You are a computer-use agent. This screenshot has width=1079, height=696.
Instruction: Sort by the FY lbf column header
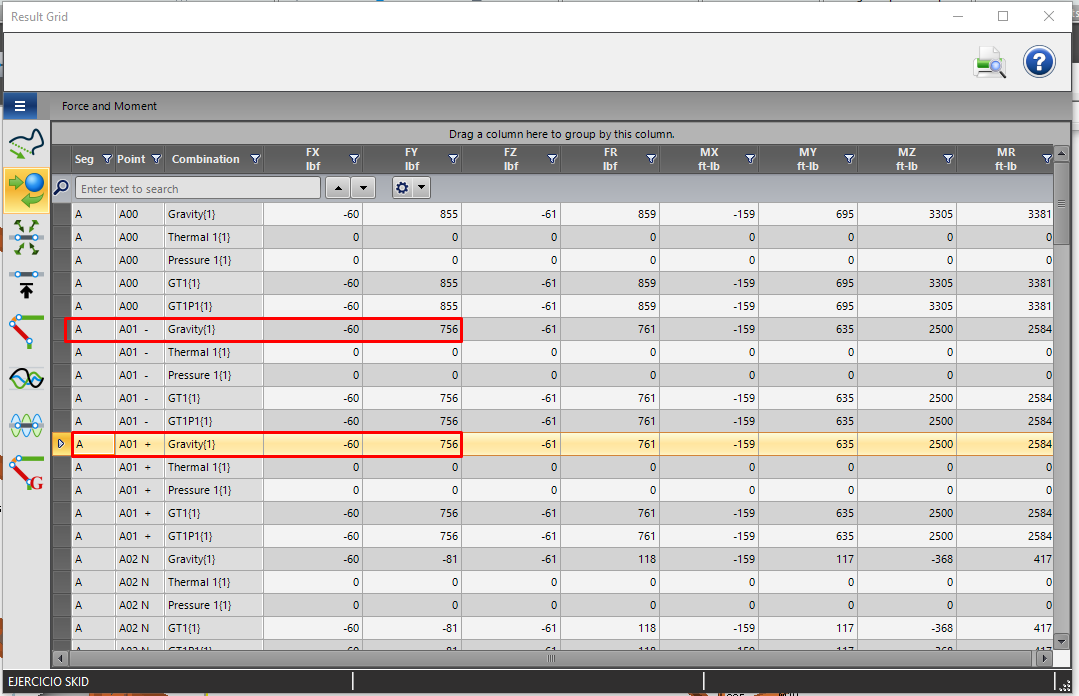click(x=412, y=159)
